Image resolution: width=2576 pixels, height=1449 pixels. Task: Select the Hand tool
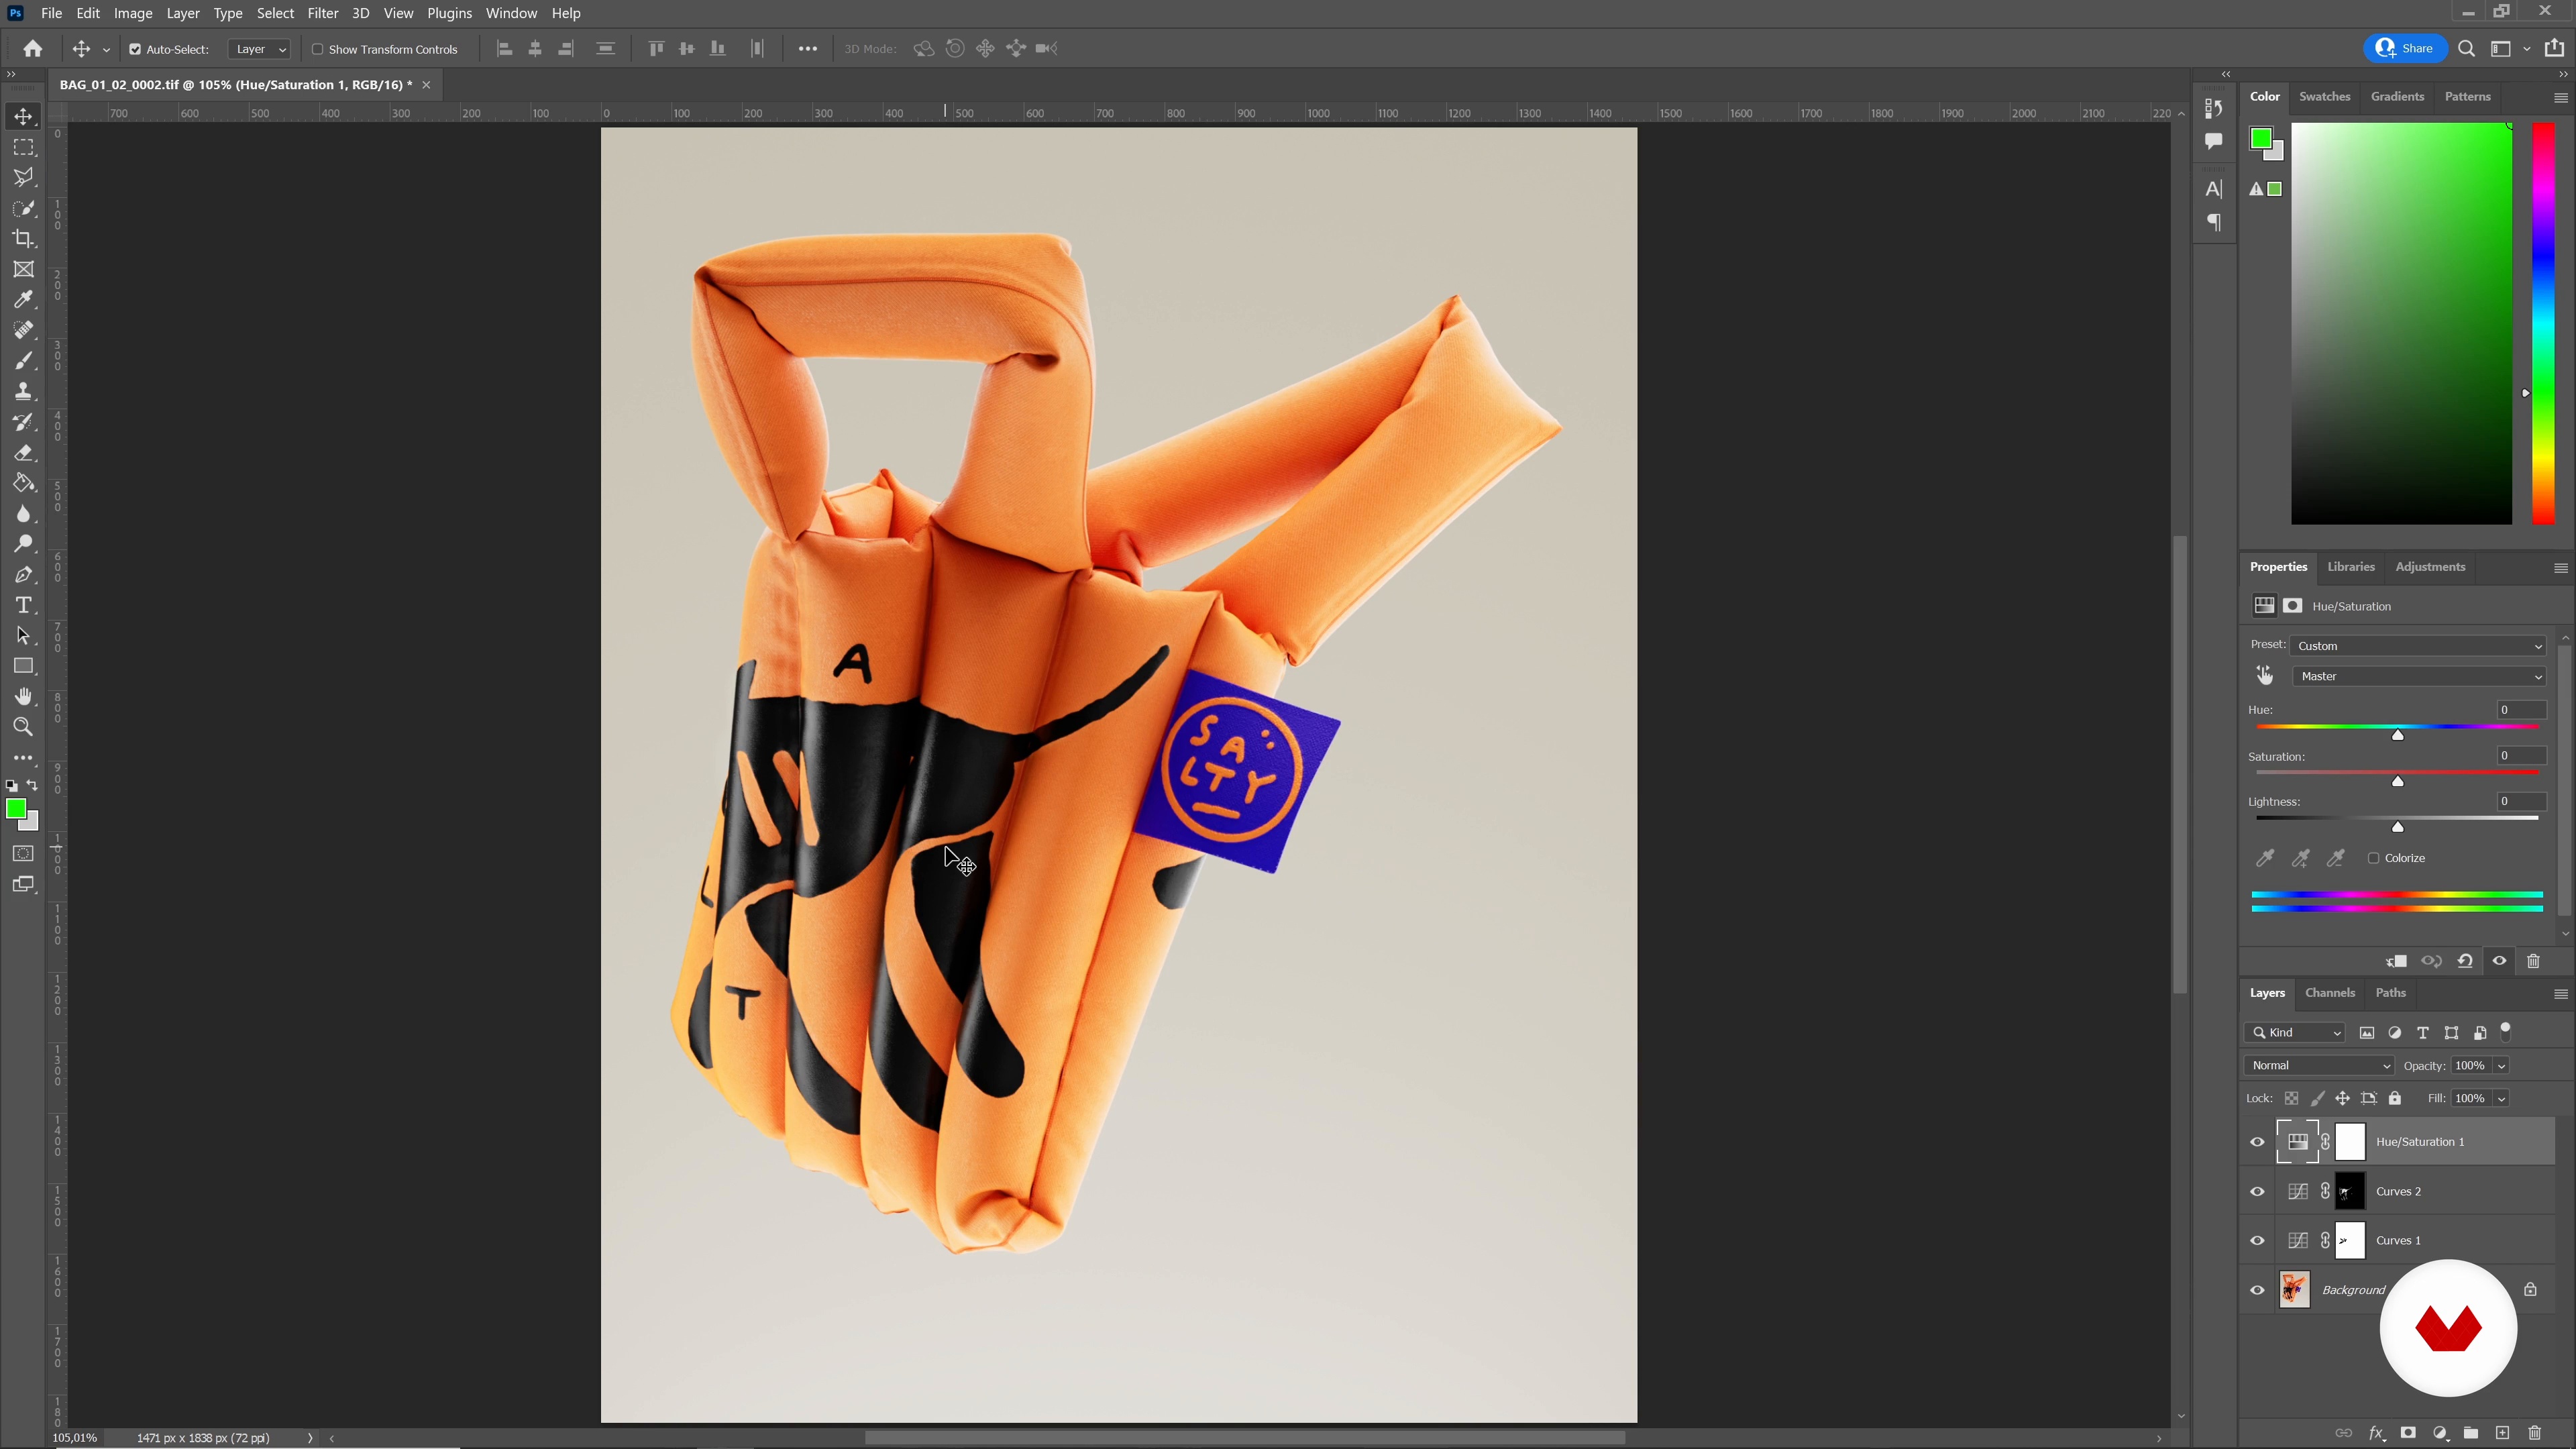[23, 696]
